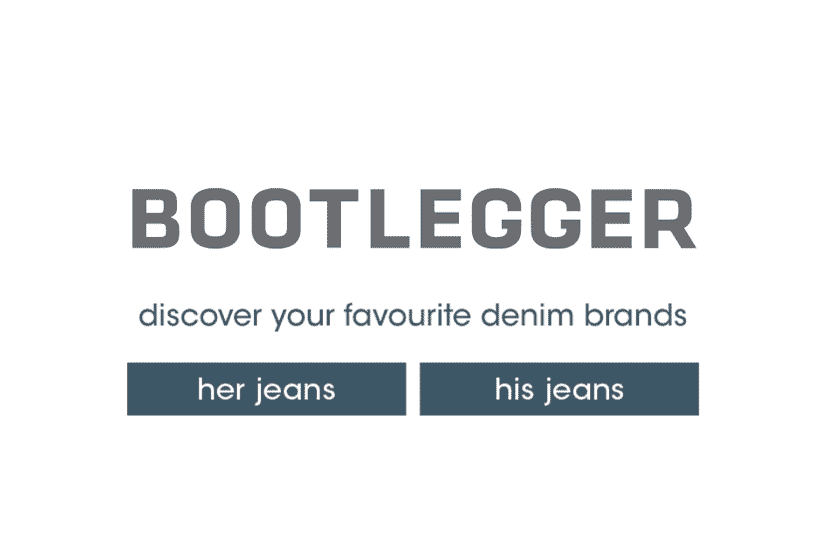Click the word favourite in the tagline

pos(407,315)
